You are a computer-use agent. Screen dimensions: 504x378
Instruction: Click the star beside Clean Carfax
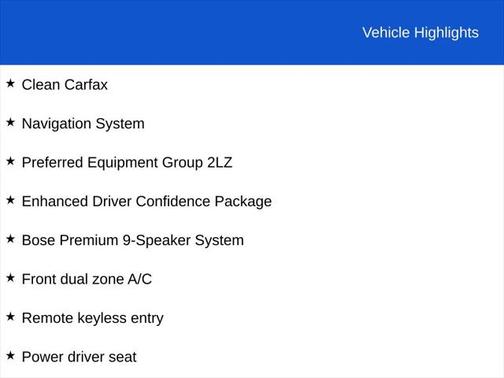10,83
